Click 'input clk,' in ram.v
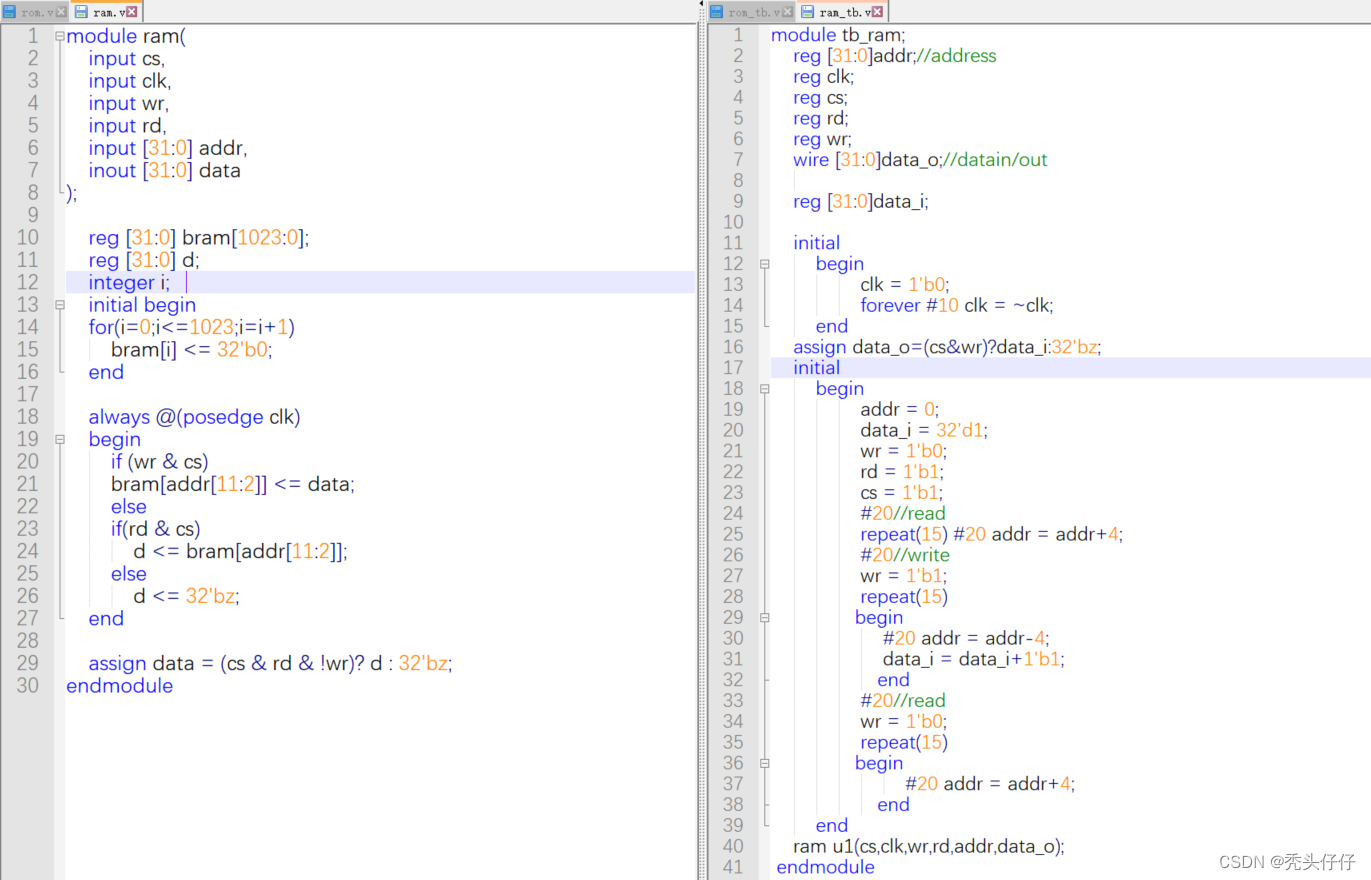Viewport: 1371px width, 880px height. pyautogui.click(x=129, y=81)
